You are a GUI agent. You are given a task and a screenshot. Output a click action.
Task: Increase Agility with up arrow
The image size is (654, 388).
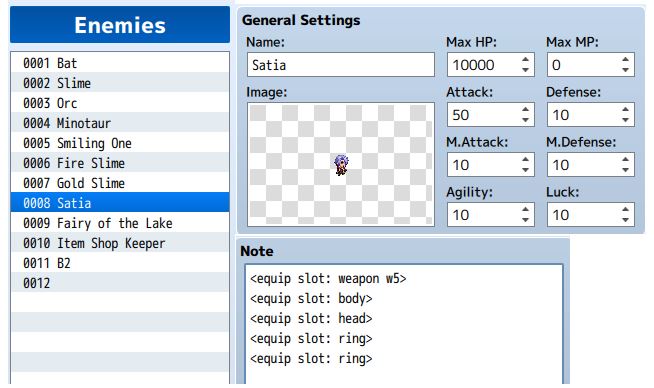pyautogui.click(x=526, y=210)
